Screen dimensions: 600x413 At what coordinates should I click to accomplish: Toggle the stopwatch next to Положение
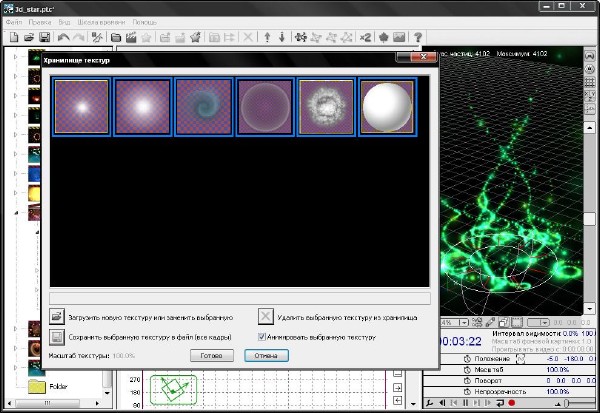pyautogui.click(x=466, y=358)
